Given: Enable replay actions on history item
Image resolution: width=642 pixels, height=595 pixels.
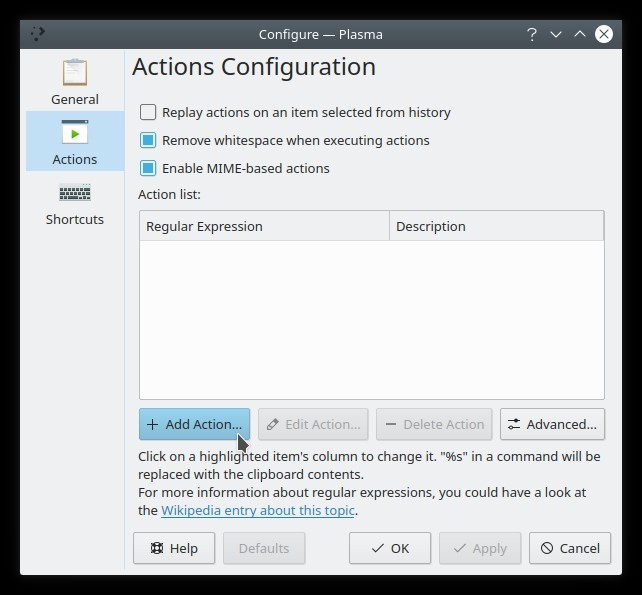Looking at the screenshot, I should (x=148, y=113).
